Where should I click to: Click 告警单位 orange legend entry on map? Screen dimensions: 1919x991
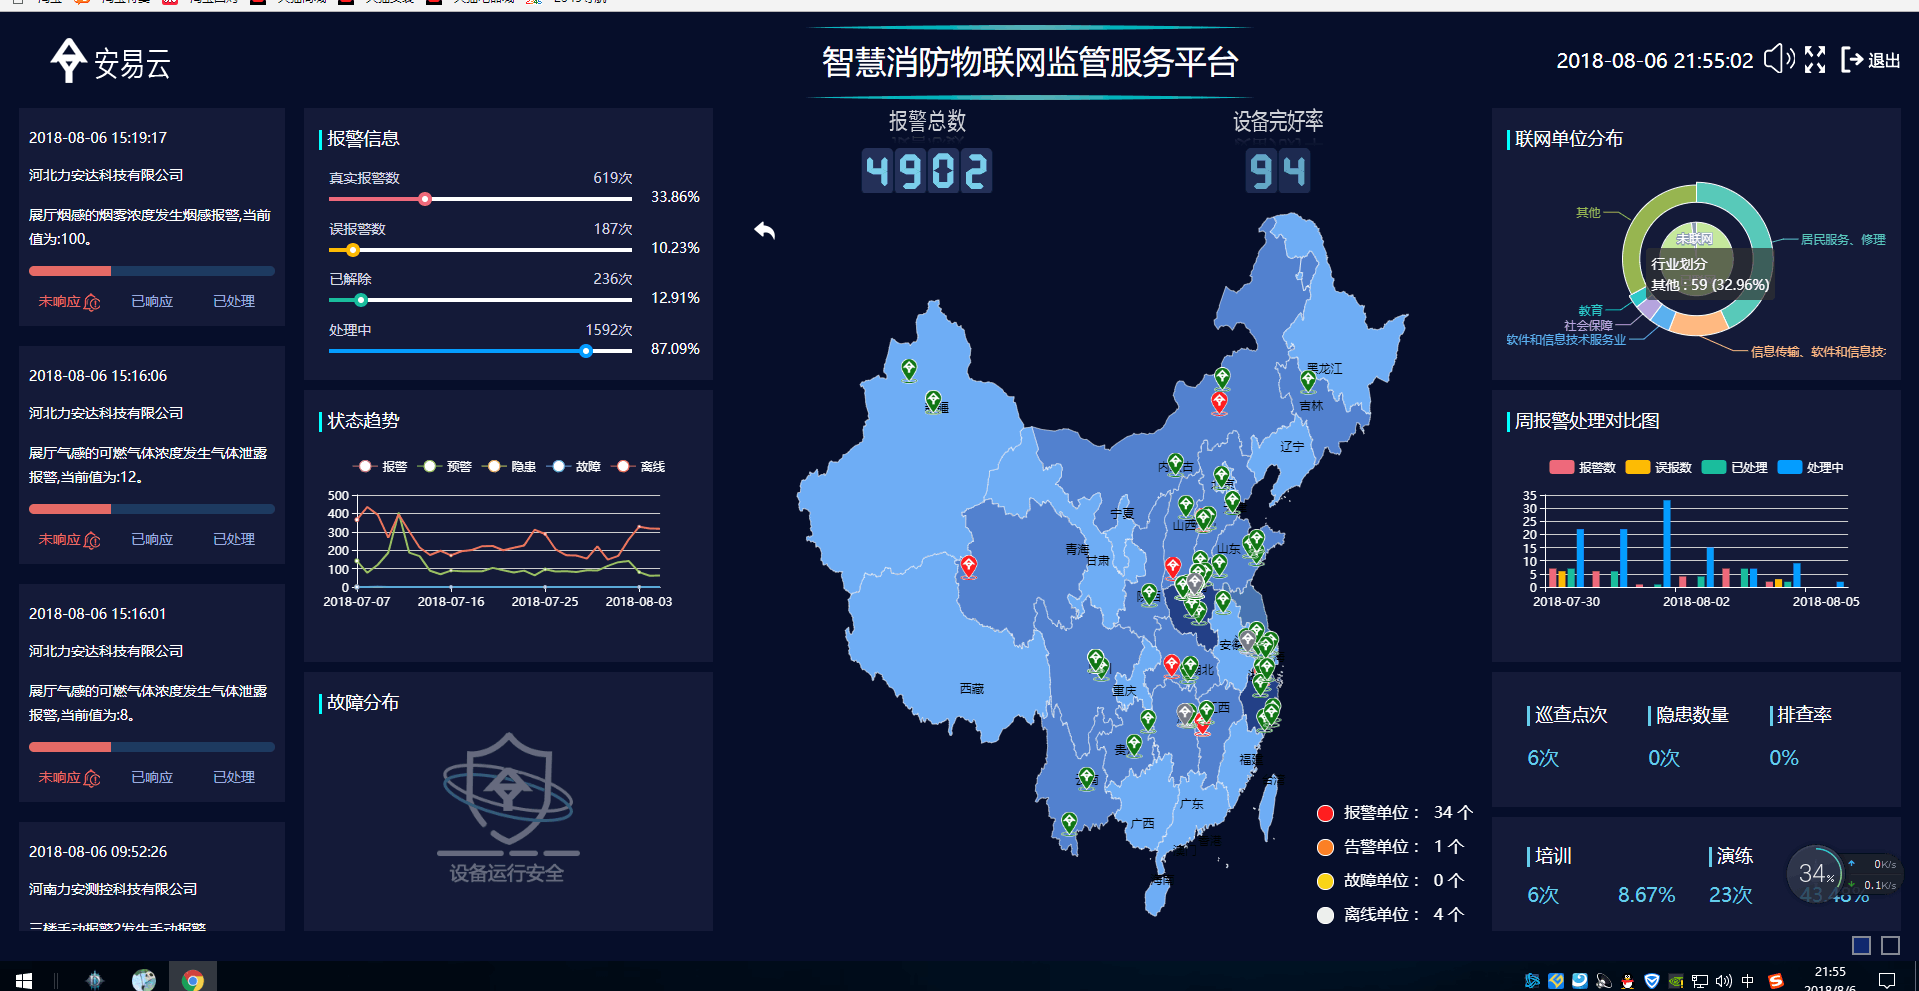(x=1390, y=847)
